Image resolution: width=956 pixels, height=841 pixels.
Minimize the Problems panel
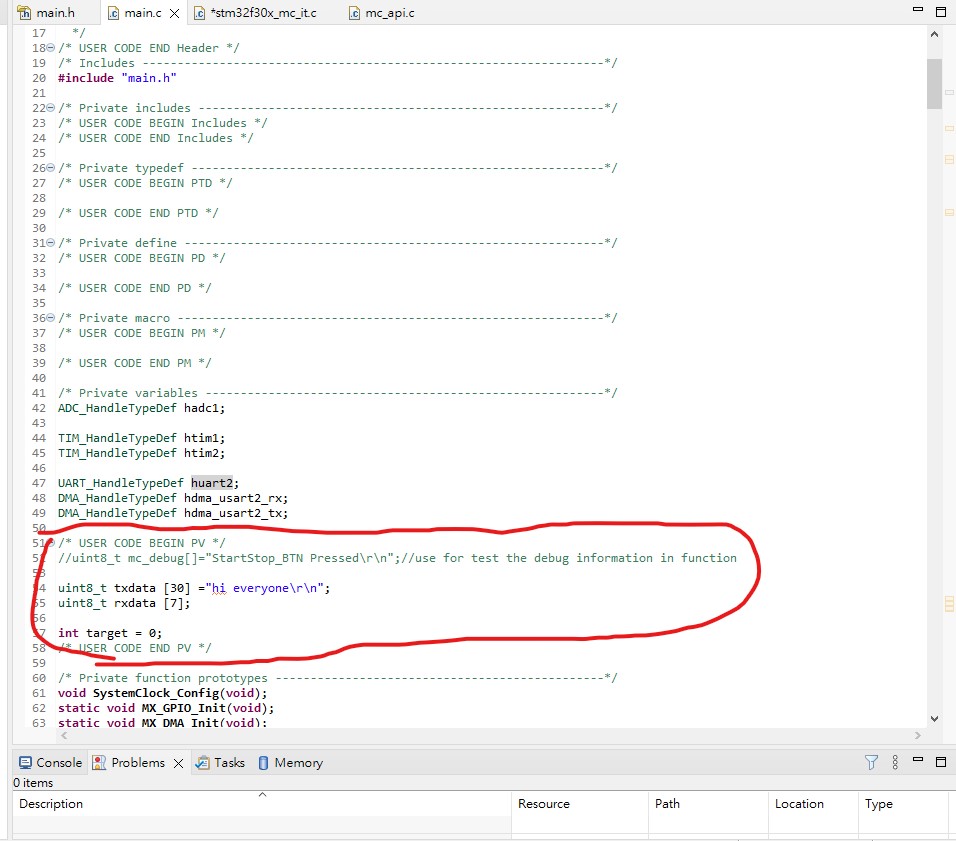pyautogui.click(x=916, y=762)
